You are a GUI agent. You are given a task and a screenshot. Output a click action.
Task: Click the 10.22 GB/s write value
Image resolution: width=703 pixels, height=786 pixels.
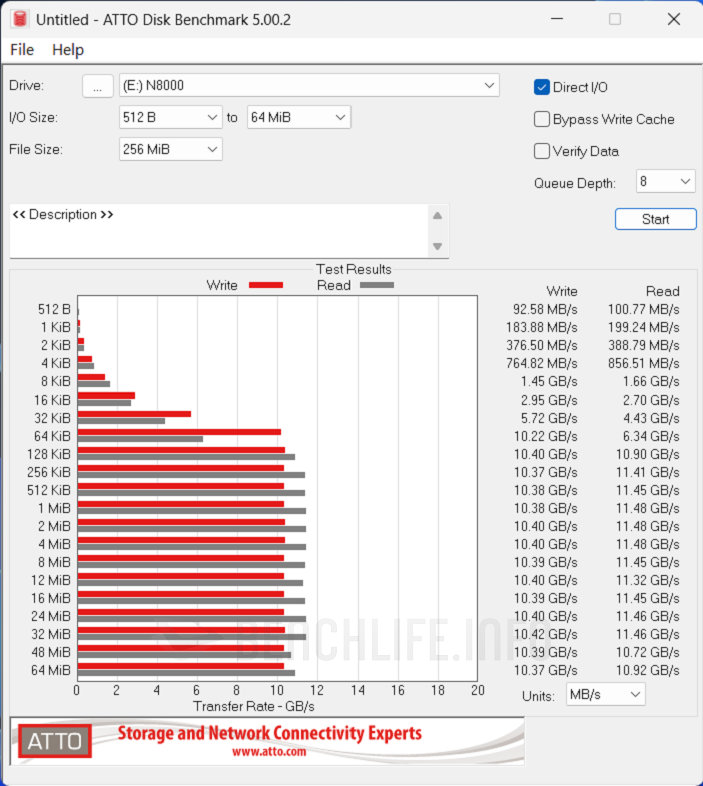(x=546, y=436)
